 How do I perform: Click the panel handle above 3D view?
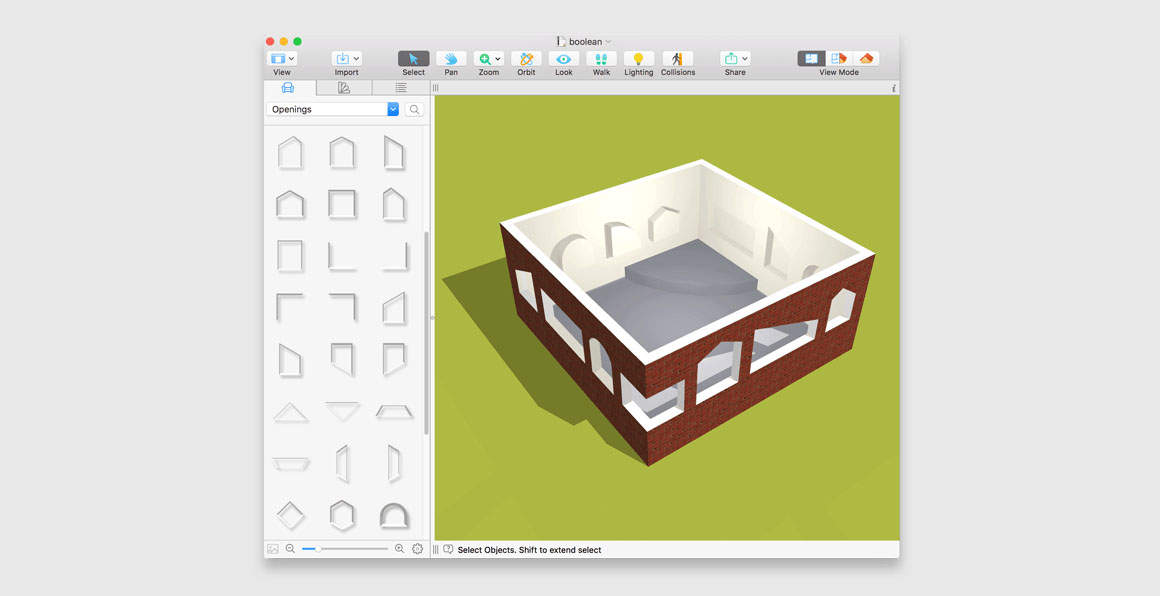pos(436,88)
